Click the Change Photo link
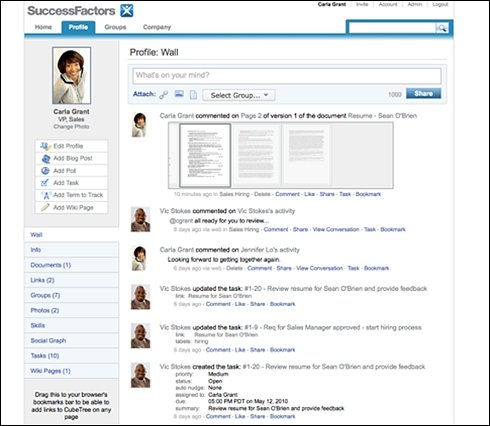 [71, 127]
